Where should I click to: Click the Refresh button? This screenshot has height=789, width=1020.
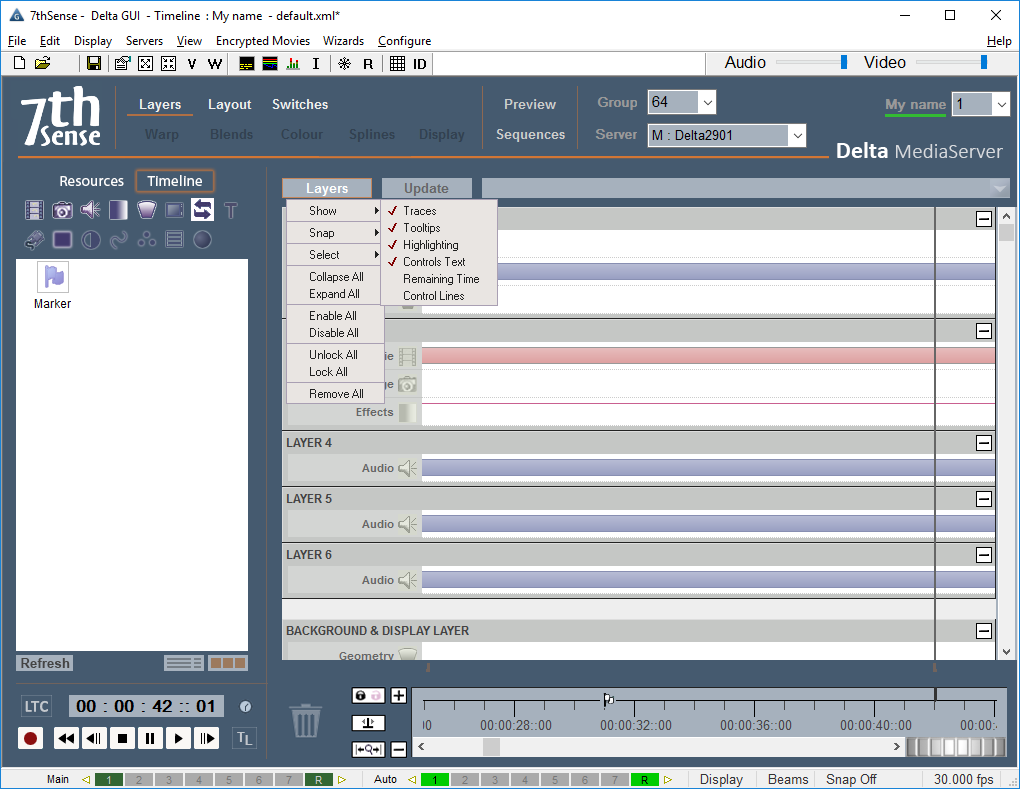pyautogui.click(x=45, y=663)
